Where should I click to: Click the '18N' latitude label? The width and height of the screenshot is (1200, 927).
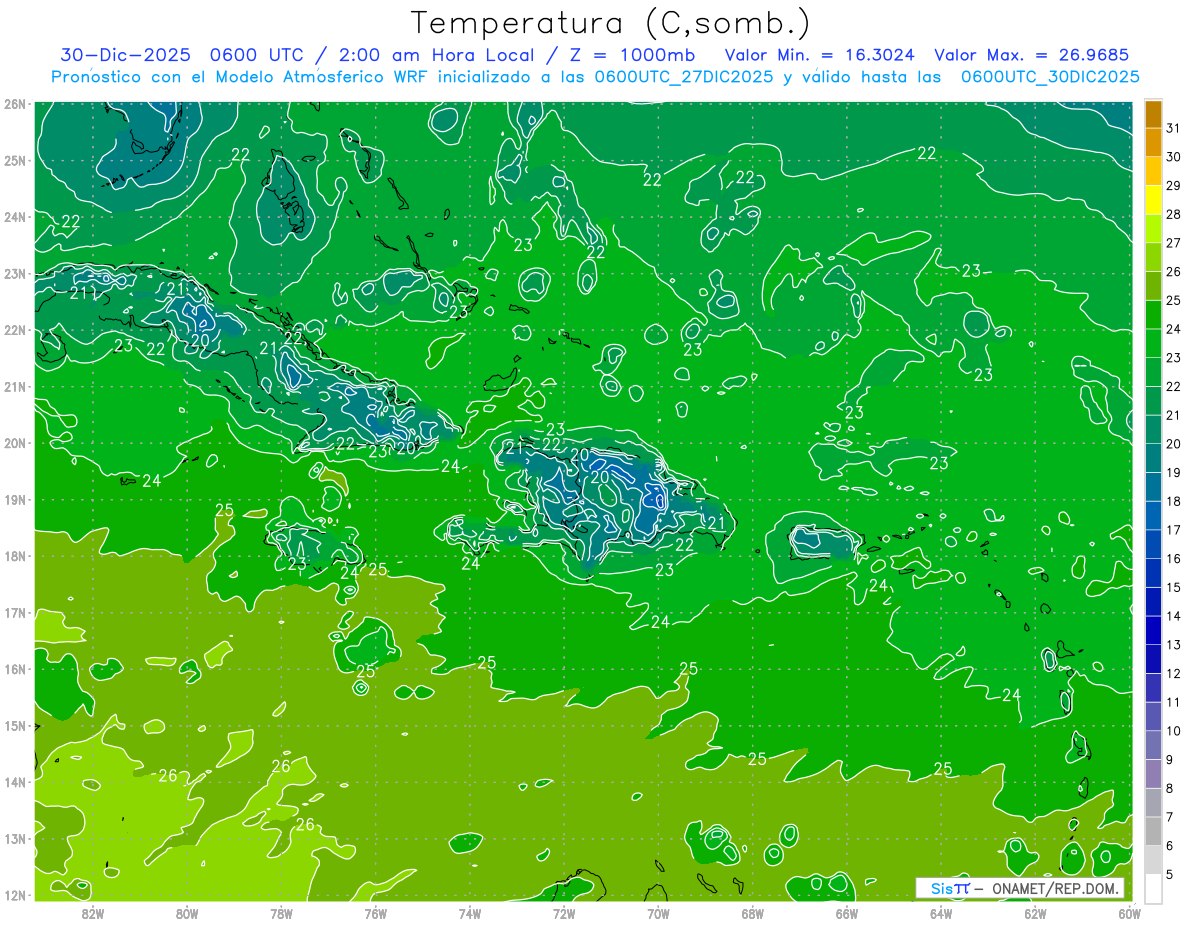click(x=15, y=556)
